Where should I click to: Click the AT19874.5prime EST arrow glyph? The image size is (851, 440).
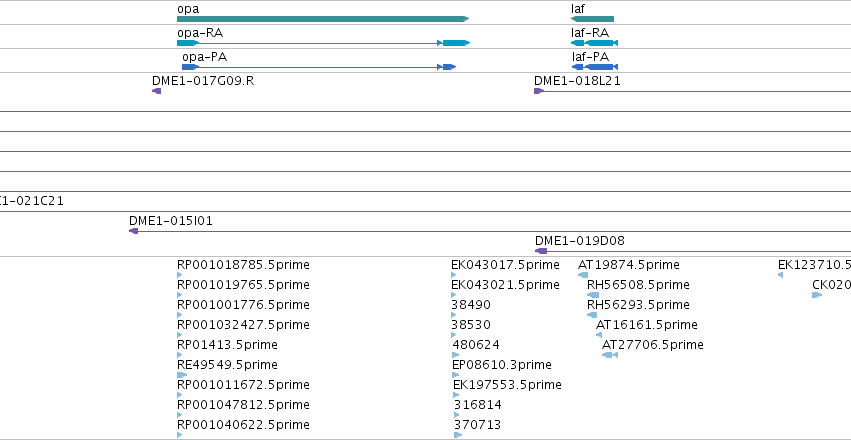click(x=583, y=275)
